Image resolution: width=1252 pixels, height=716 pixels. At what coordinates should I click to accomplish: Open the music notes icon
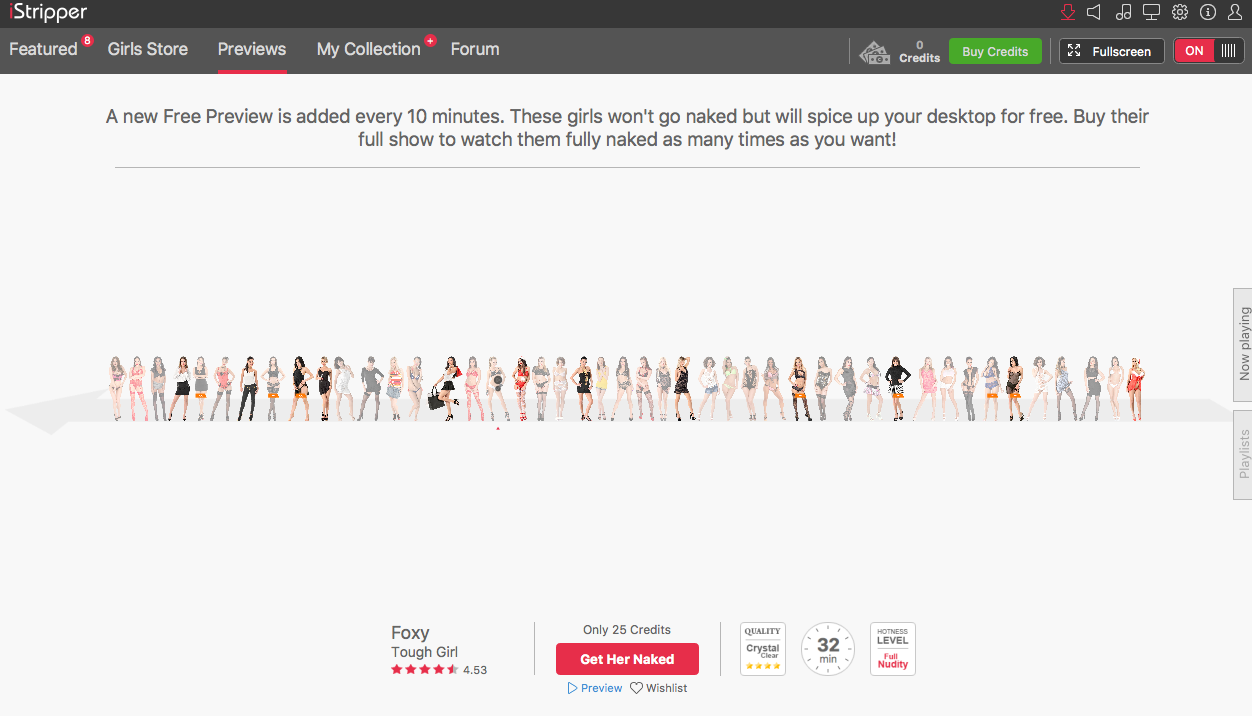pos(1123,13)
